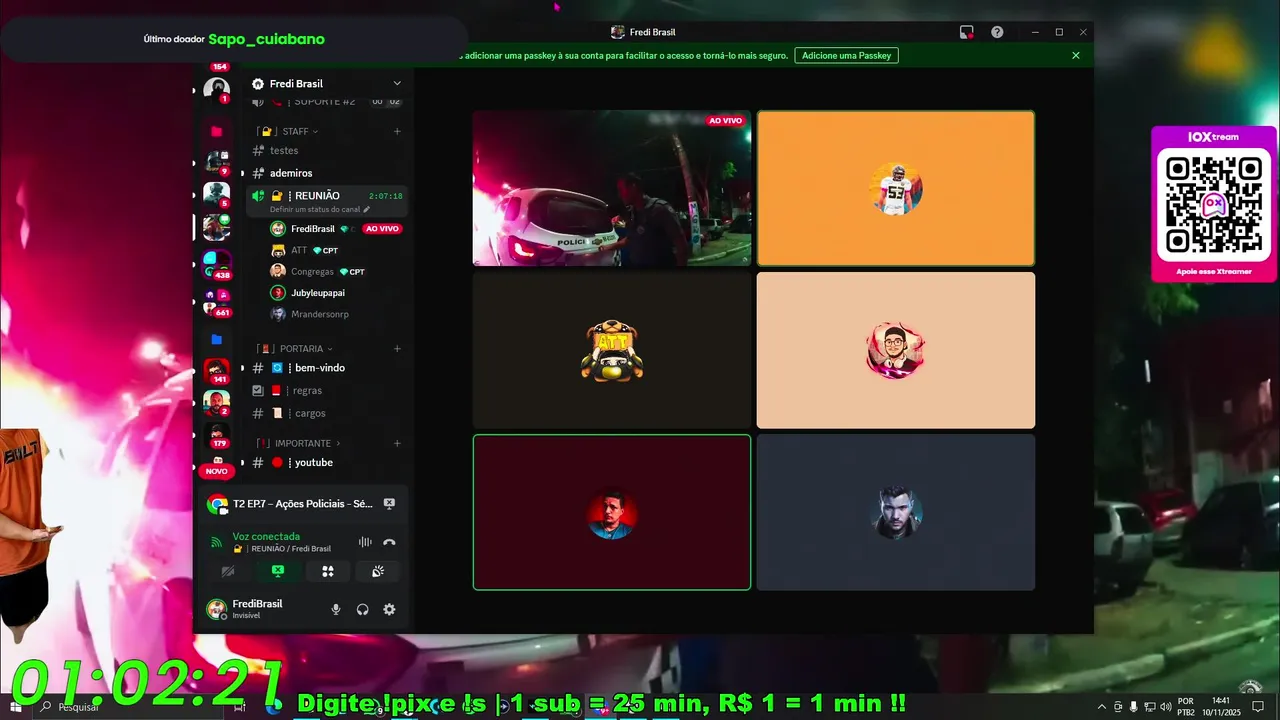The width and height of the screenshot is (1280, 720).
Task: Click the gray tile with bearded man avatar
Action: (x=896, y=512)
